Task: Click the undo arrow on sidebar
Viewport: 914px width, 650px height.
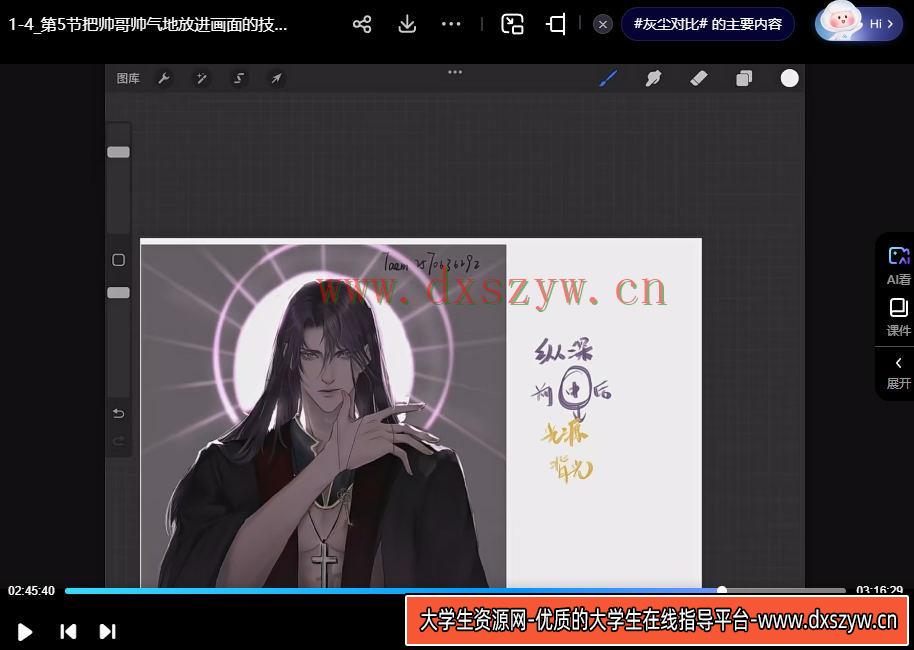Action: tap(118, 413)
